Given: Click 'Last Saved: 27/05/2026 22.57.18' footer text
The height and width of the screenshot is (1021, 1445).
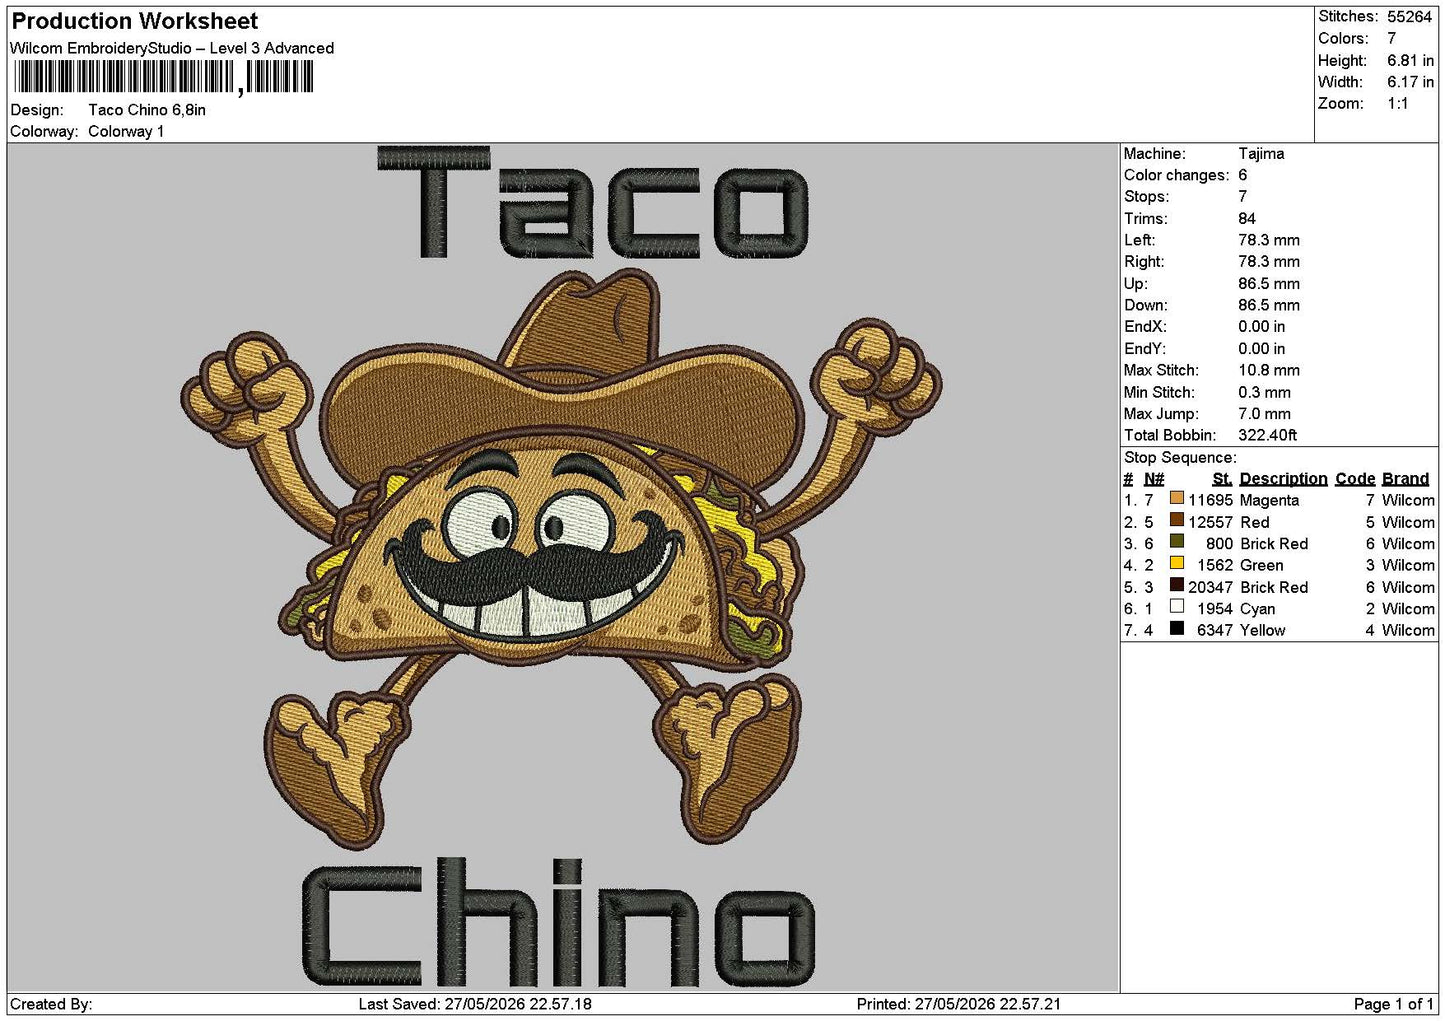Looking at the screenshot, I should [475, 1004].
